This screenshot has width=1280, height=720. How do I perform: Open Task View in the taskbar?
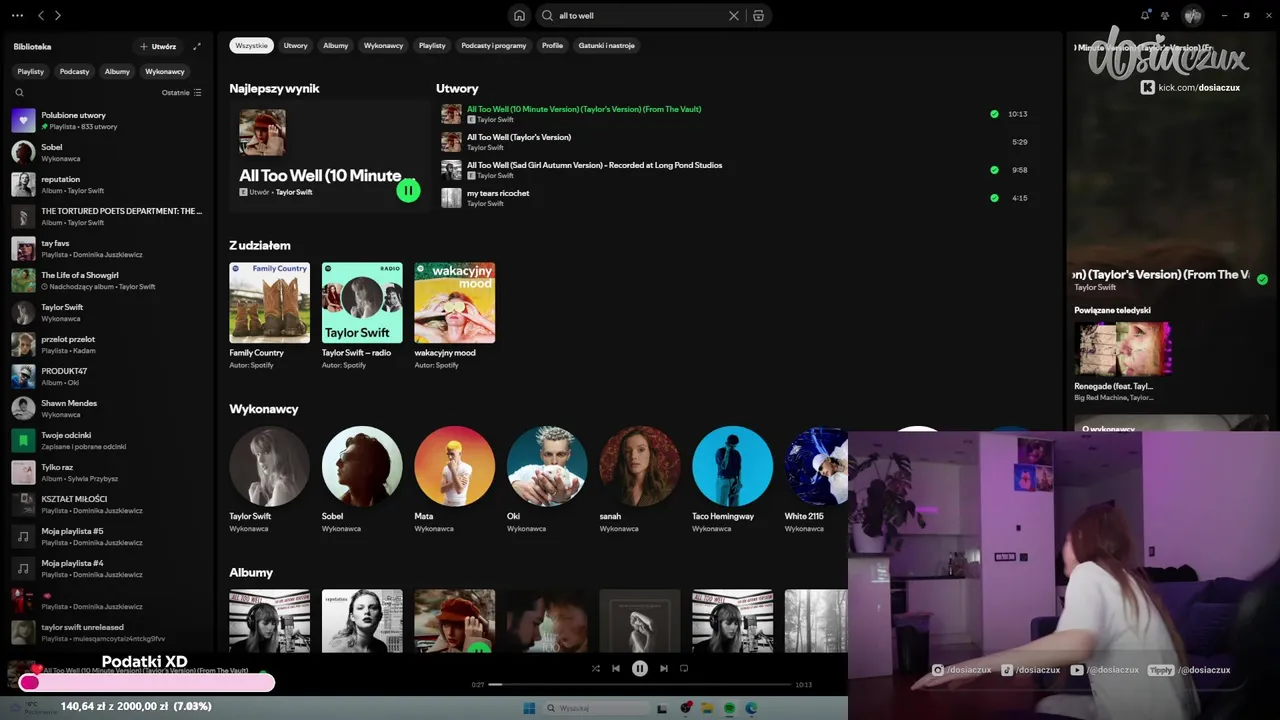(661, 708)
